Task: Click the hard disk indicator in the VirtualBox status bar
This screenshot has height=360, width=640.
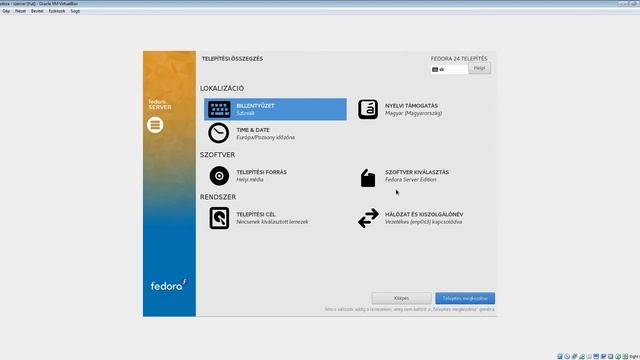Action: [560, 356]
